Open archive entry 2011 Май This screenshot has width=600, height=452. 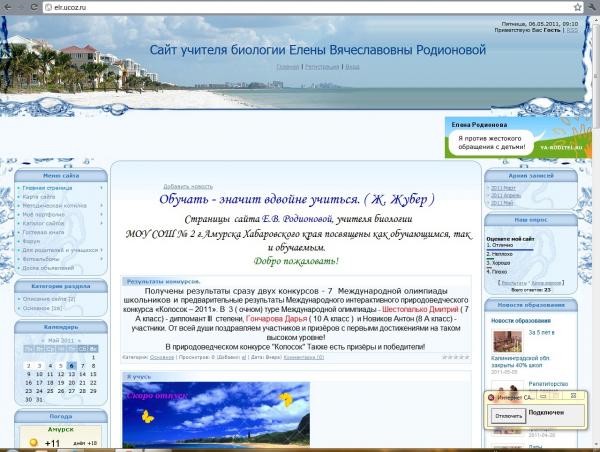coord(502,203)
